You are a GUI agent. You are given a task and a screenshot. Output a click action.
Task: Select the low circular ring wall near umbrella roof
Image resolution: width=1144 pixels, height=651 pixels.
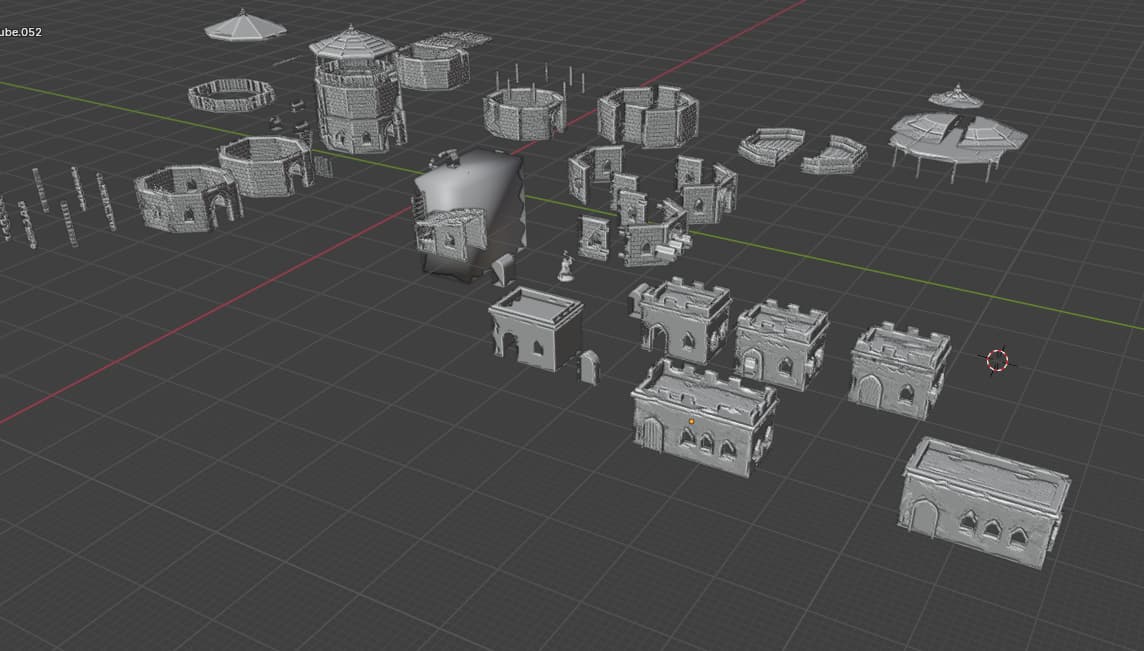(231, 96)
